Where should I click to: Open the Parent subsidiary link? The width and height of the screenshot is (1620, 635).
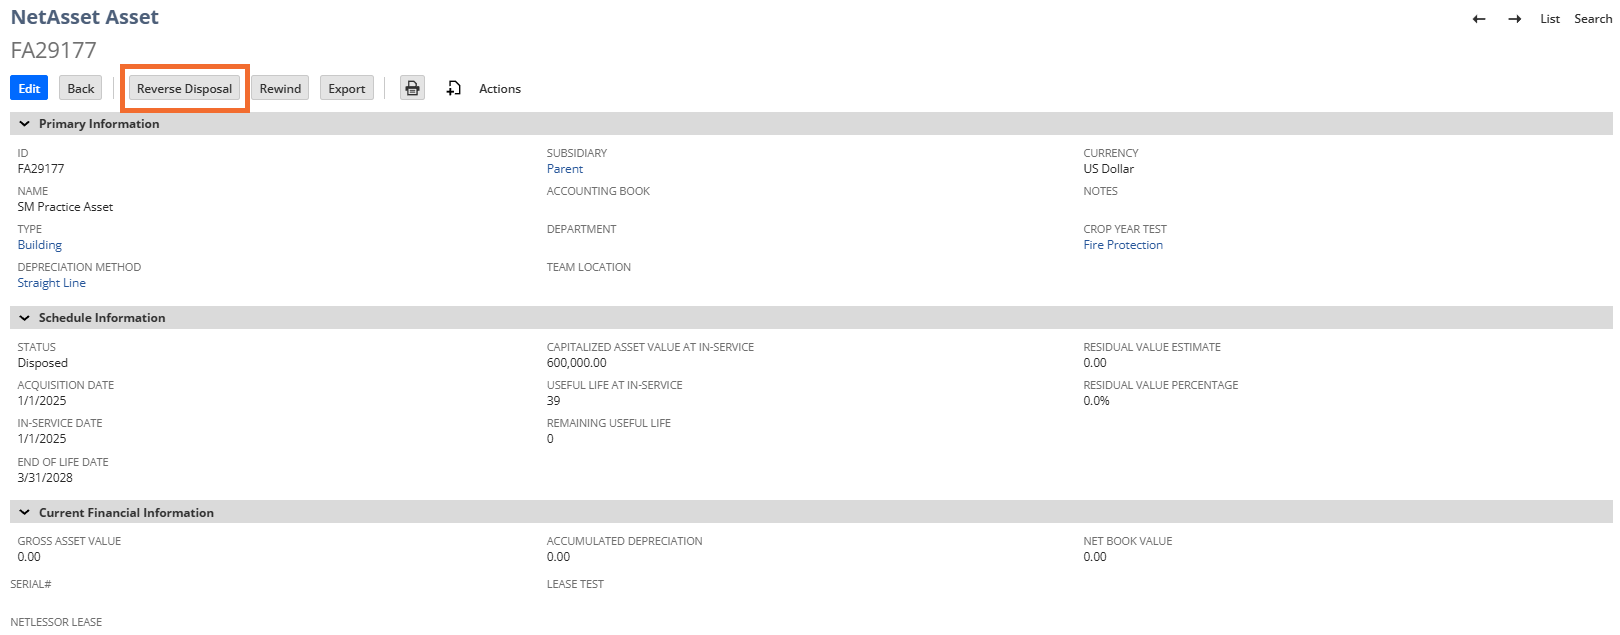[565, 169]
